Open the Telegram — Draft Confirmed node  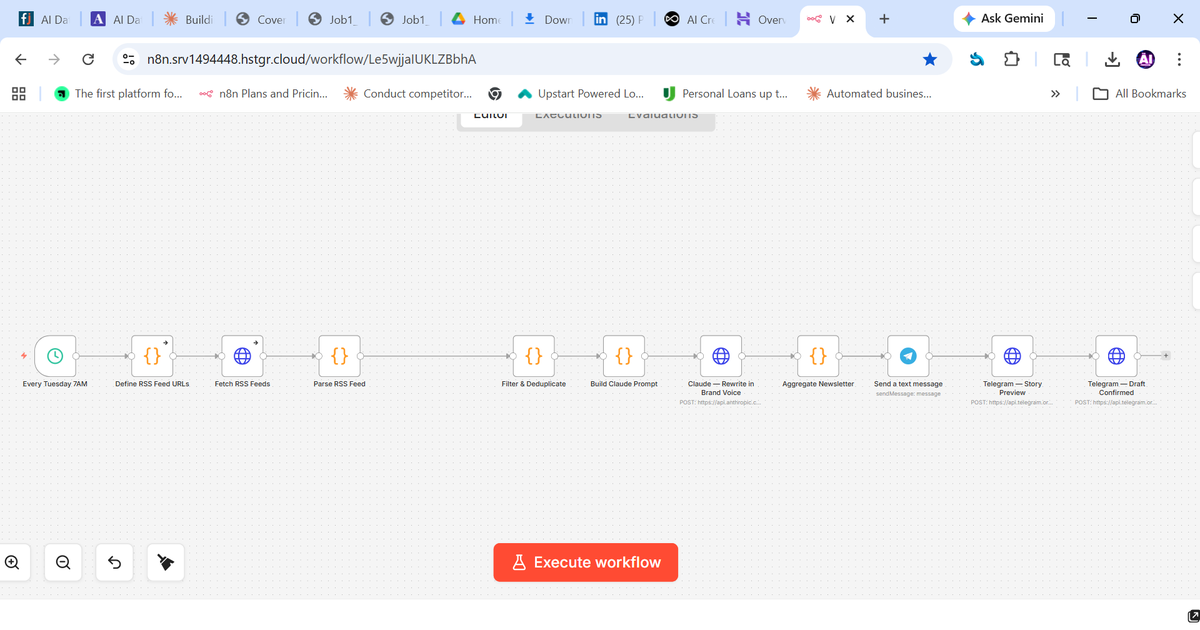point(1117,355)
